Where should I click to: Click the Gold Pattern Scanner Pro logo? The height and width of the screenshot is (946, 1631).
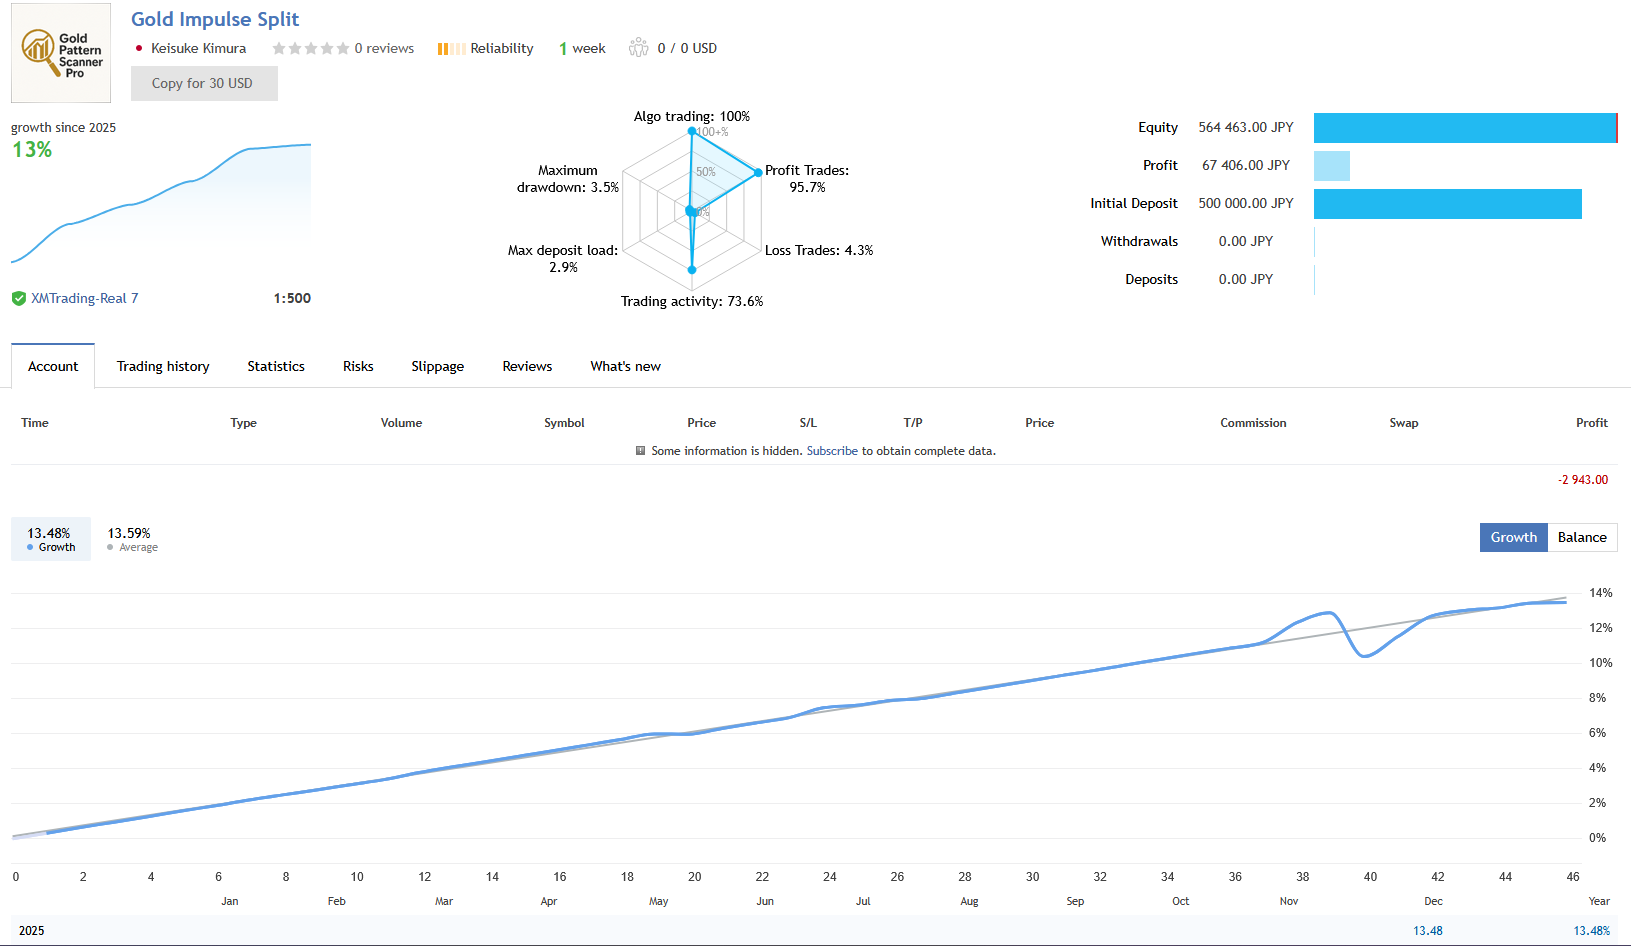pos(61,54)
